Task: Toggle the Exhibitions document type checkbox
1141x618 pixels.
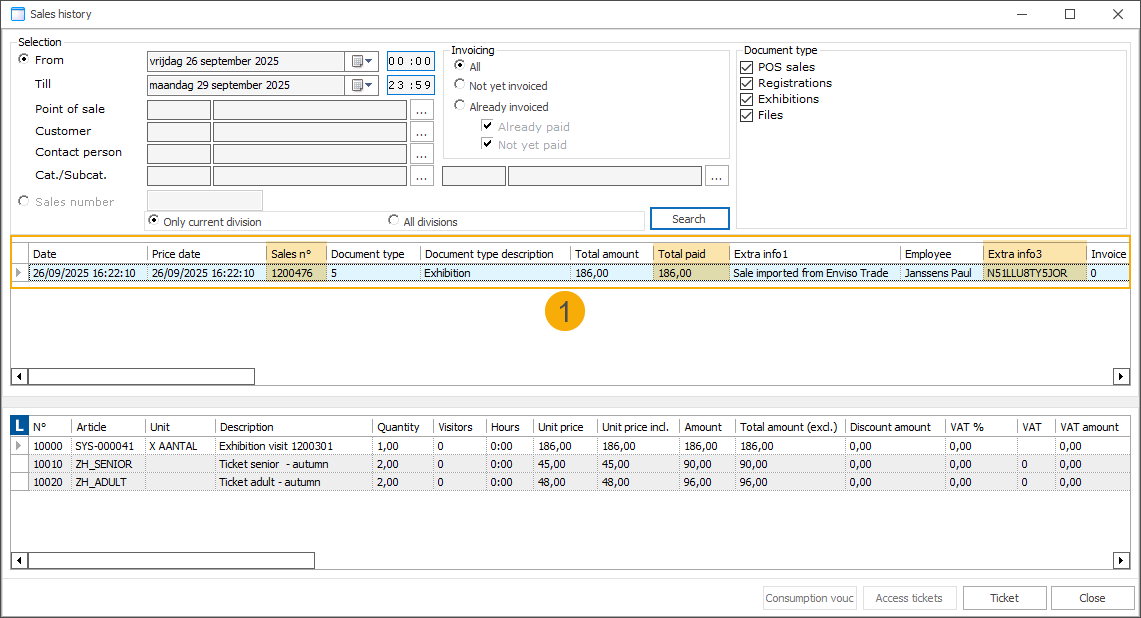Action: point(746,99)
